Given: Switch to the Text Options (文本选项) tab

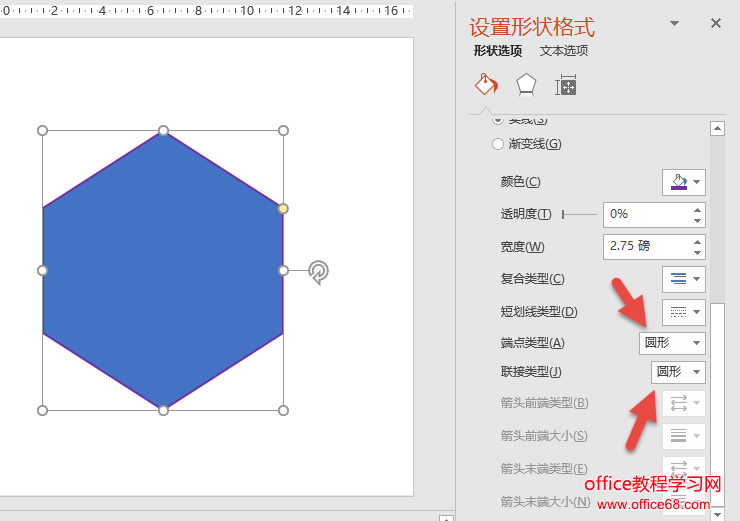Looking at the screenshot, I should click(564, 51).
